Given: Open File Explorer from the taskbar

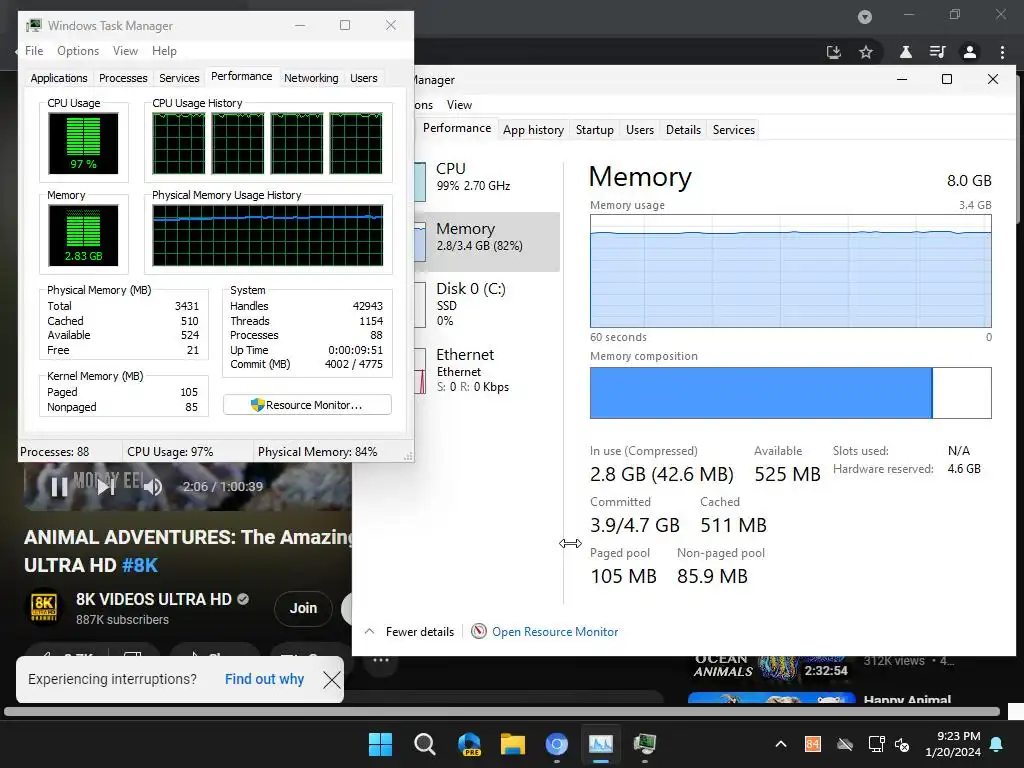Looking at the screenshot, I should pyautogui.click(x=513, y=744).
